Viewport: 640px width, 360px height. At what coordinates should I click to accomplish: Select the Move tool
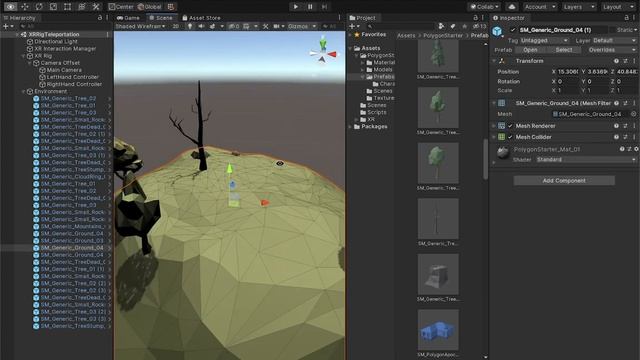tap(25, 7)
